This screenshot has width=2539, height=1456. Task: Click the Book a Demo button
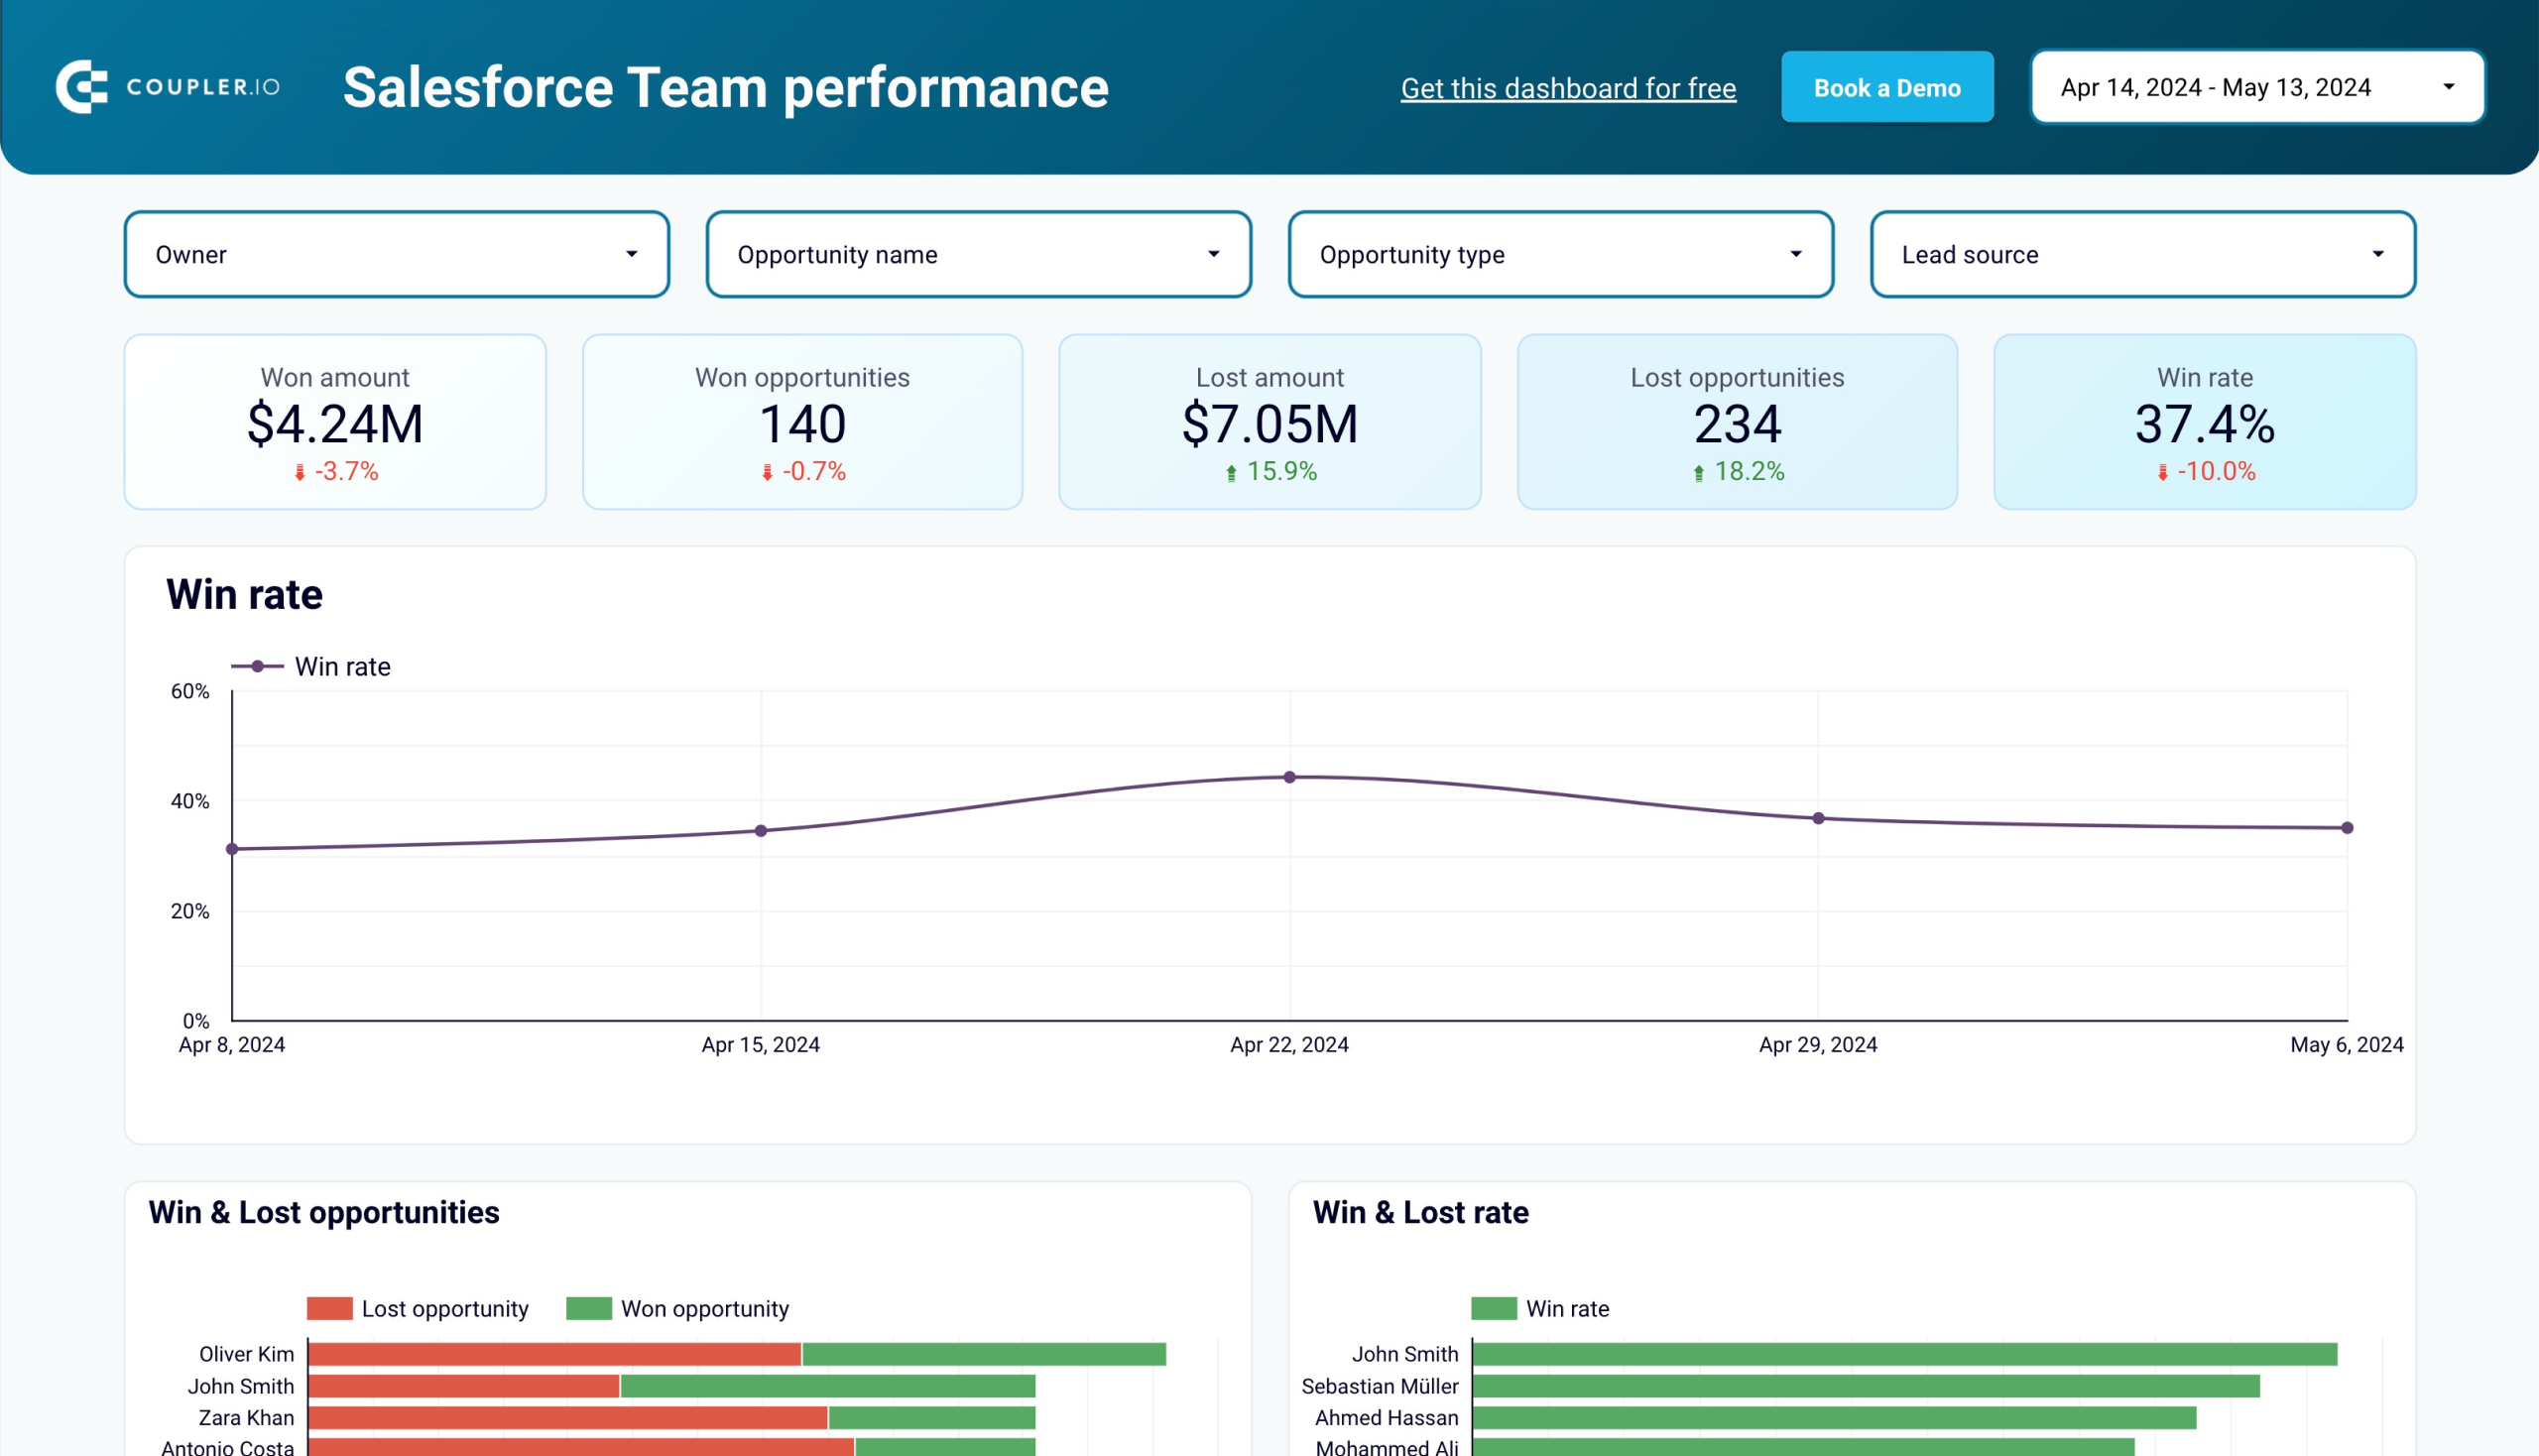pyautogui.click(x=1886, y=87)
